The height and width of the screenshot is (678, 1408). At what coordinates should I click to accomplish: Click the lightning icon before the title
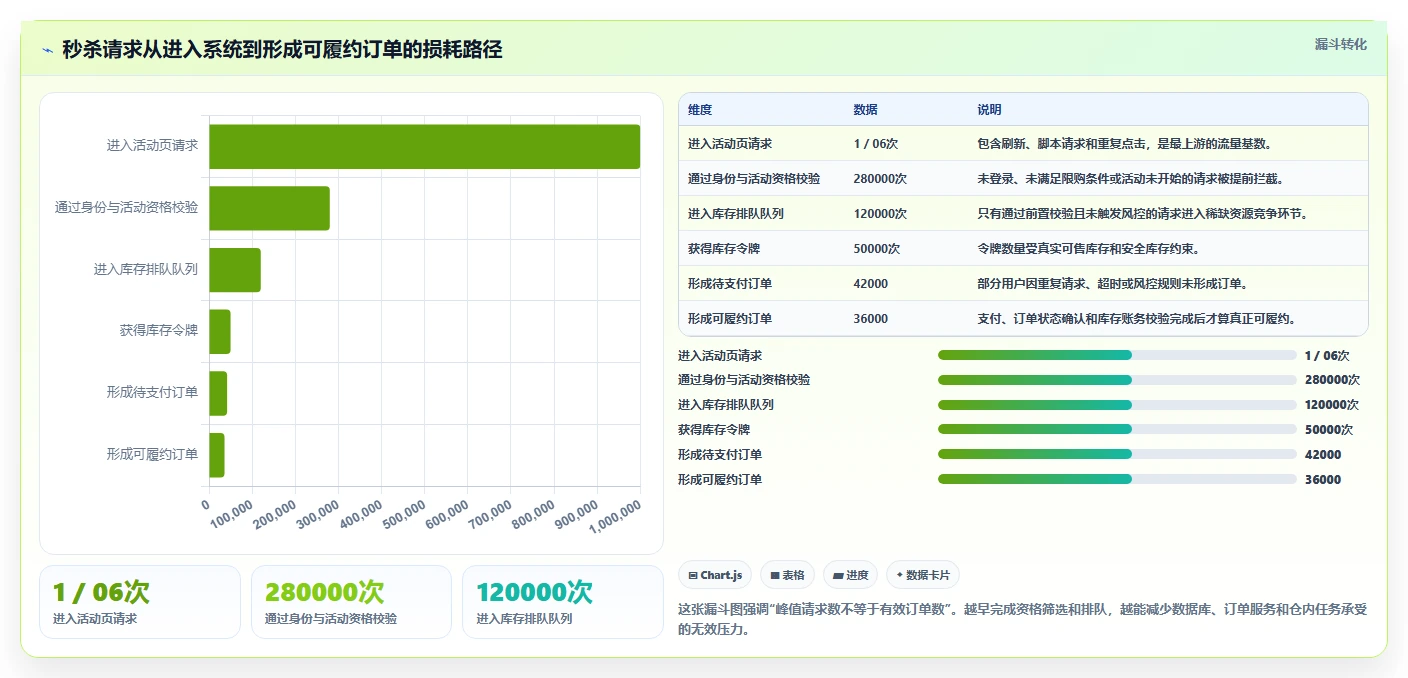[x=48, y=49]
